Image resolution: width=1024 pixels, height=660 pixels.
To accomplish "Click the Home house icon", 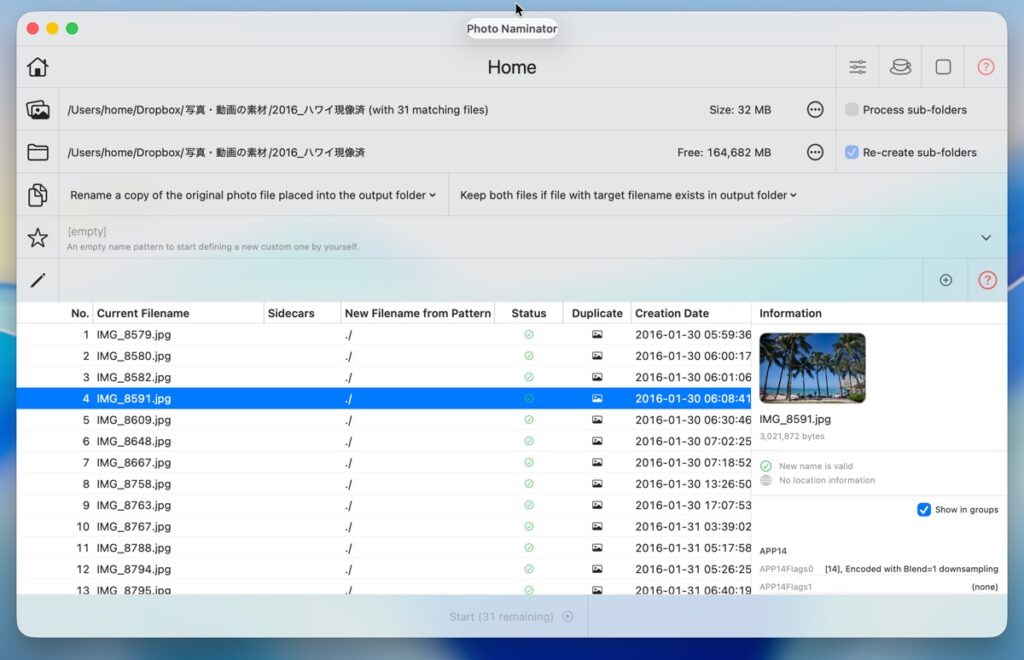I will pos(38,67).
